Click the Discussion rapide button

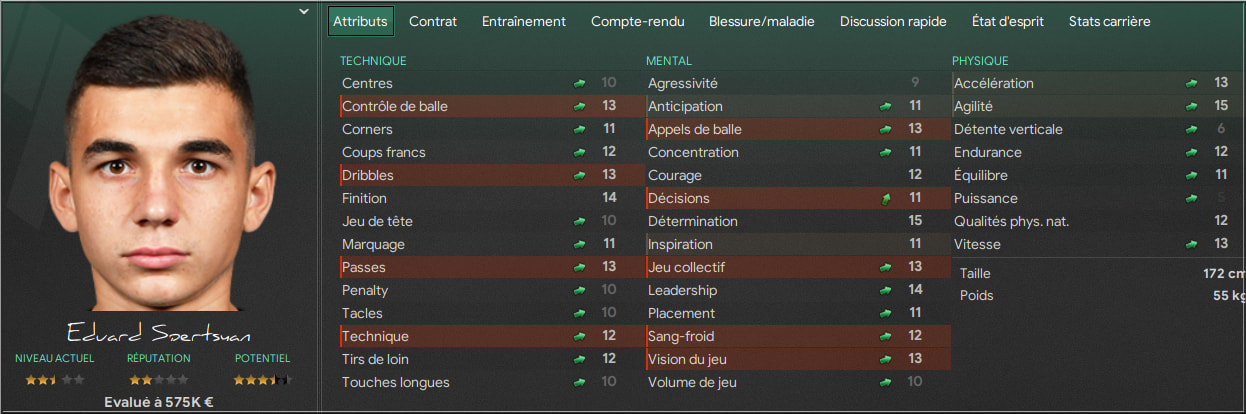click(893, 21)
